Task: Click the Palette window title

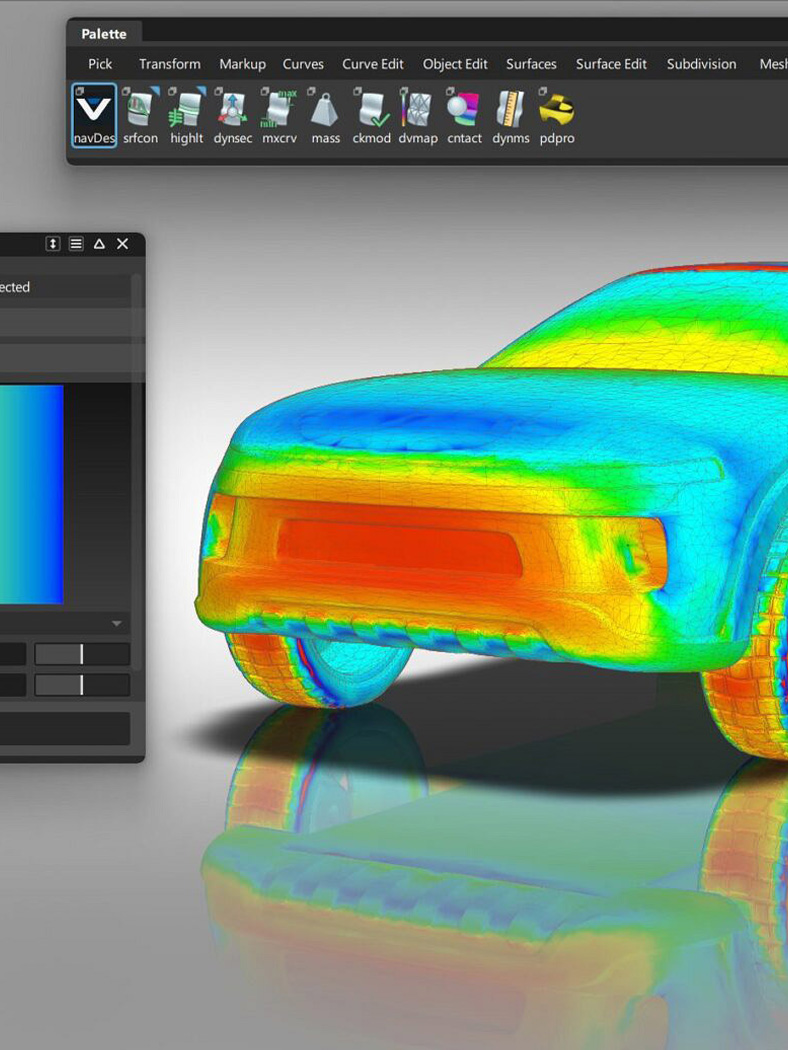Action: point(104,33)
